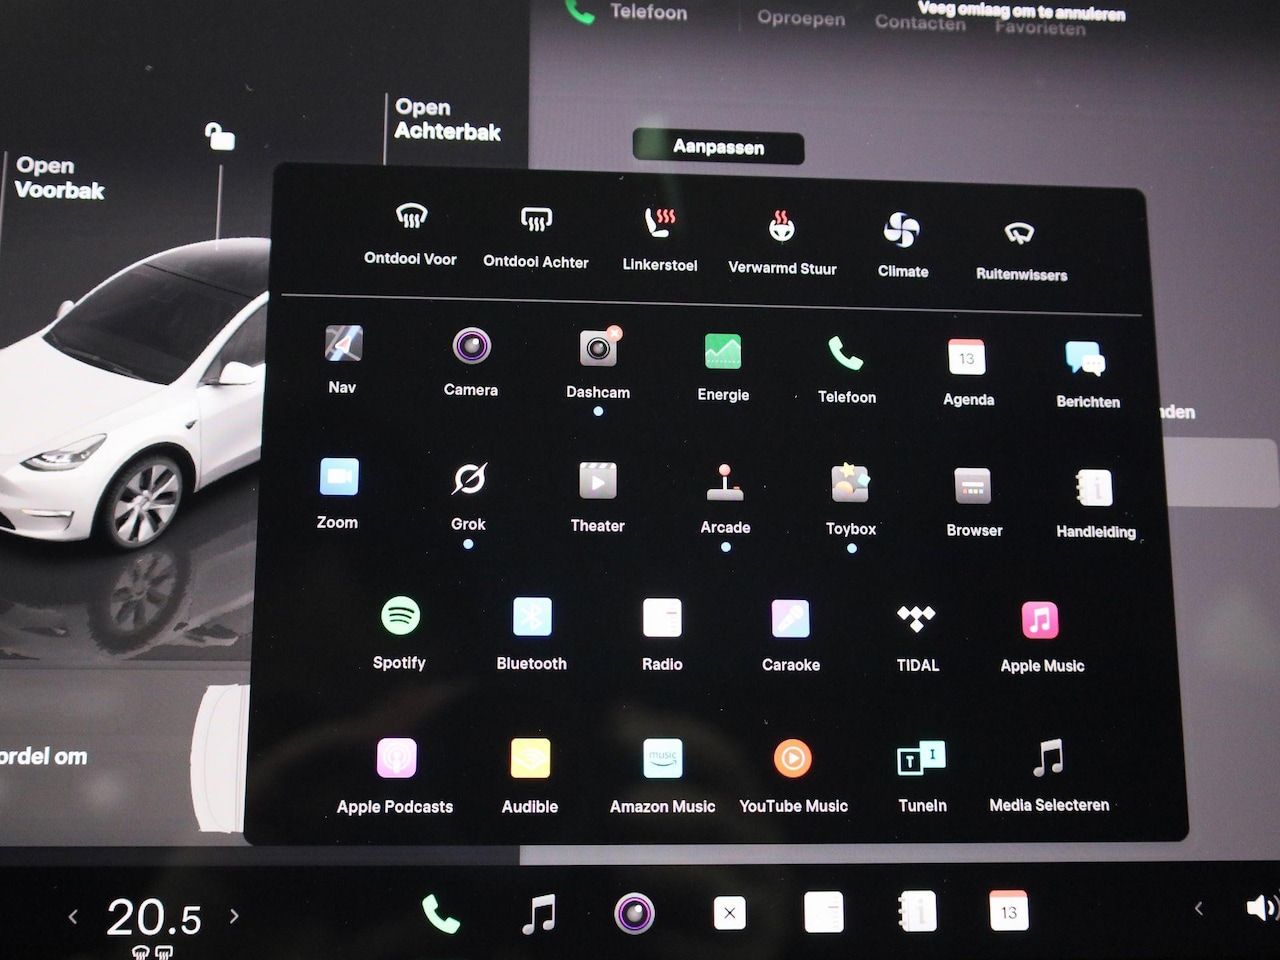Open Climate controls
This screenshot has height=960, width=1280.
click(902, 246)
